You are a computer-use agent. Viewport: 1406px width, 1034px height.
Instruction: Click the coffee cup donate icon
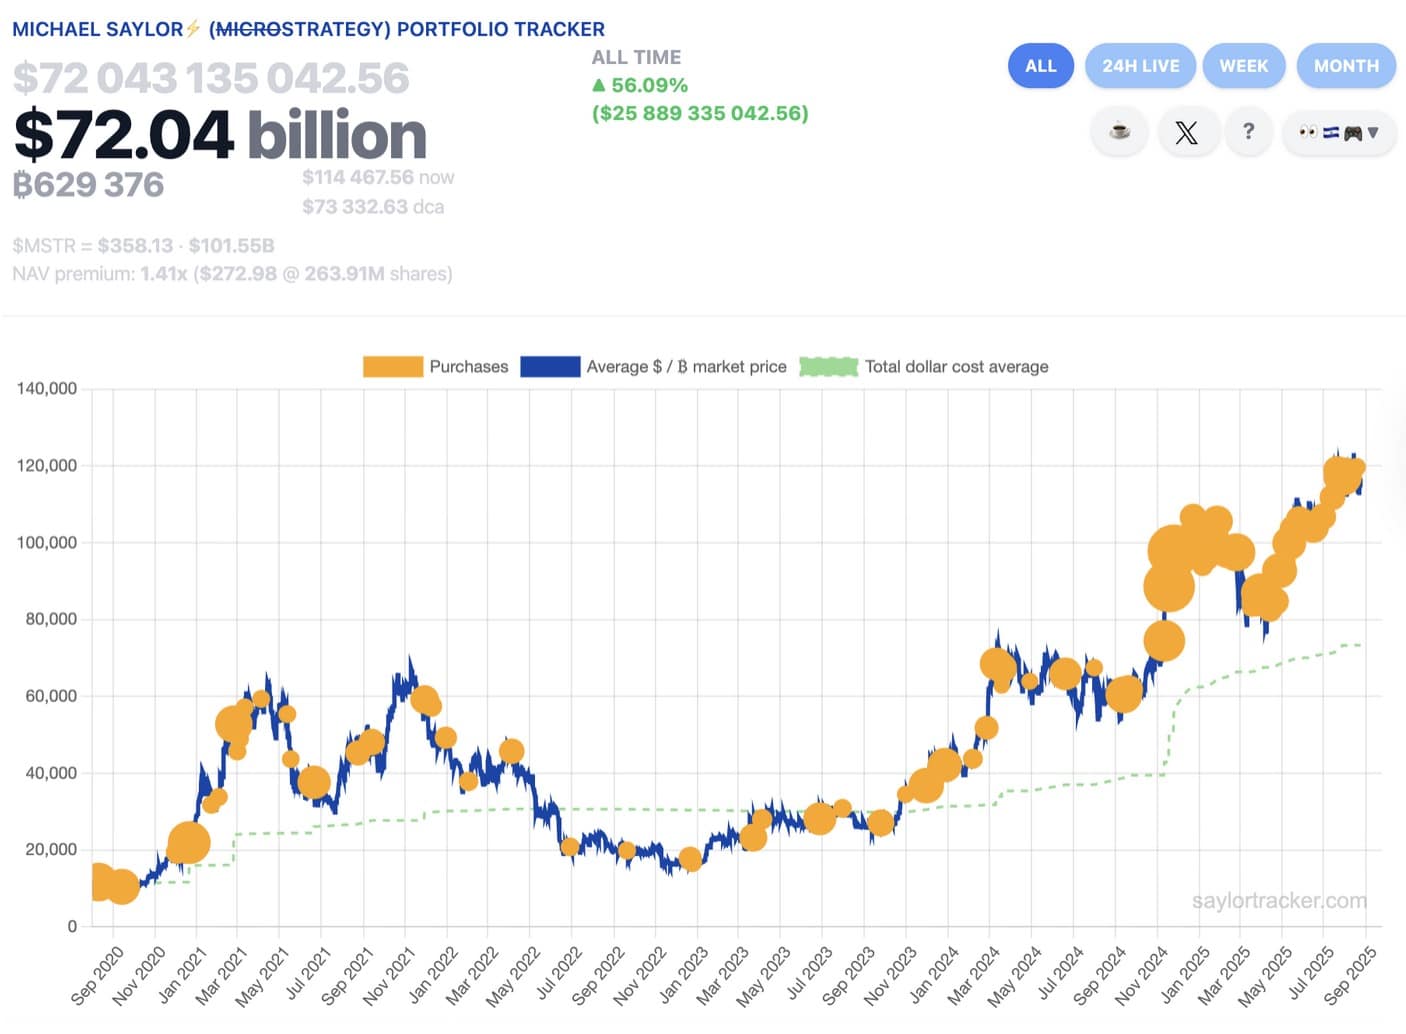pyautogui.click(x=1120, y=131)
